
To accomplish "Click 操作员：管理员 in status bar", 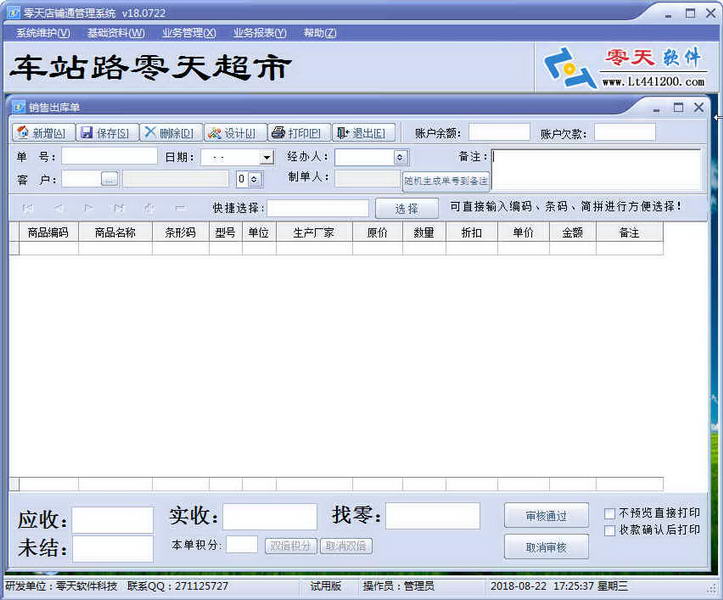I will pos(398,586).
